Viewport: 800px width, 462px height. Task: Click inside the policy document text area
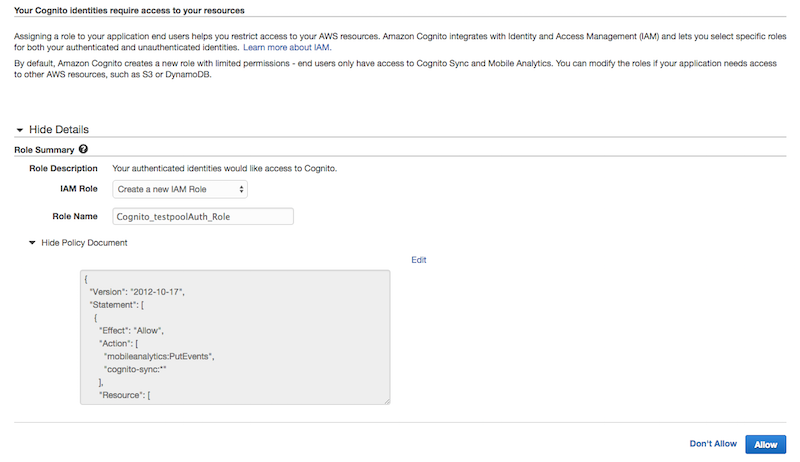point(235,337)
